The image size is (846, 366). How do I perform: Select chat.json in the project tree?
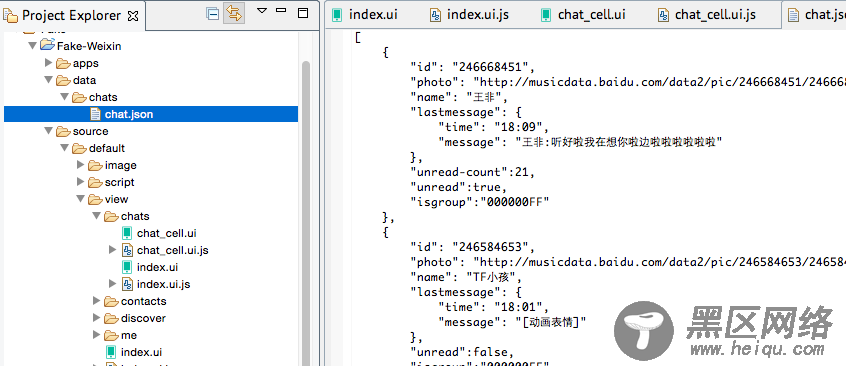(129, 114)
